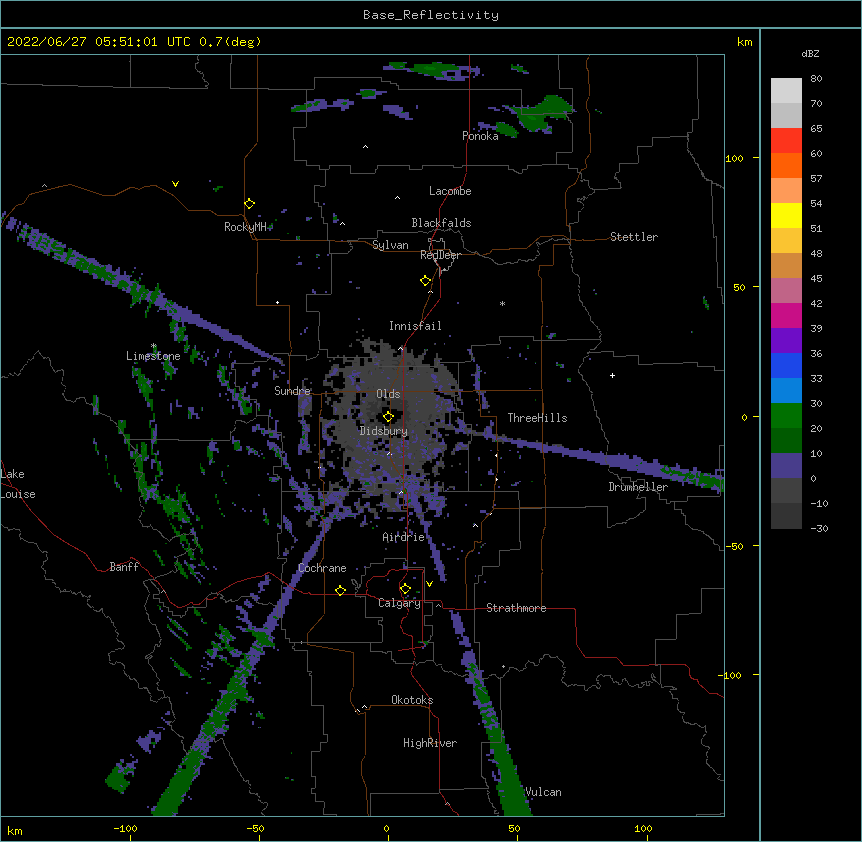Select the RedDeer city label
Image resolution: width=862 pixels, height=842 pixels.
(x=440, y=255)
